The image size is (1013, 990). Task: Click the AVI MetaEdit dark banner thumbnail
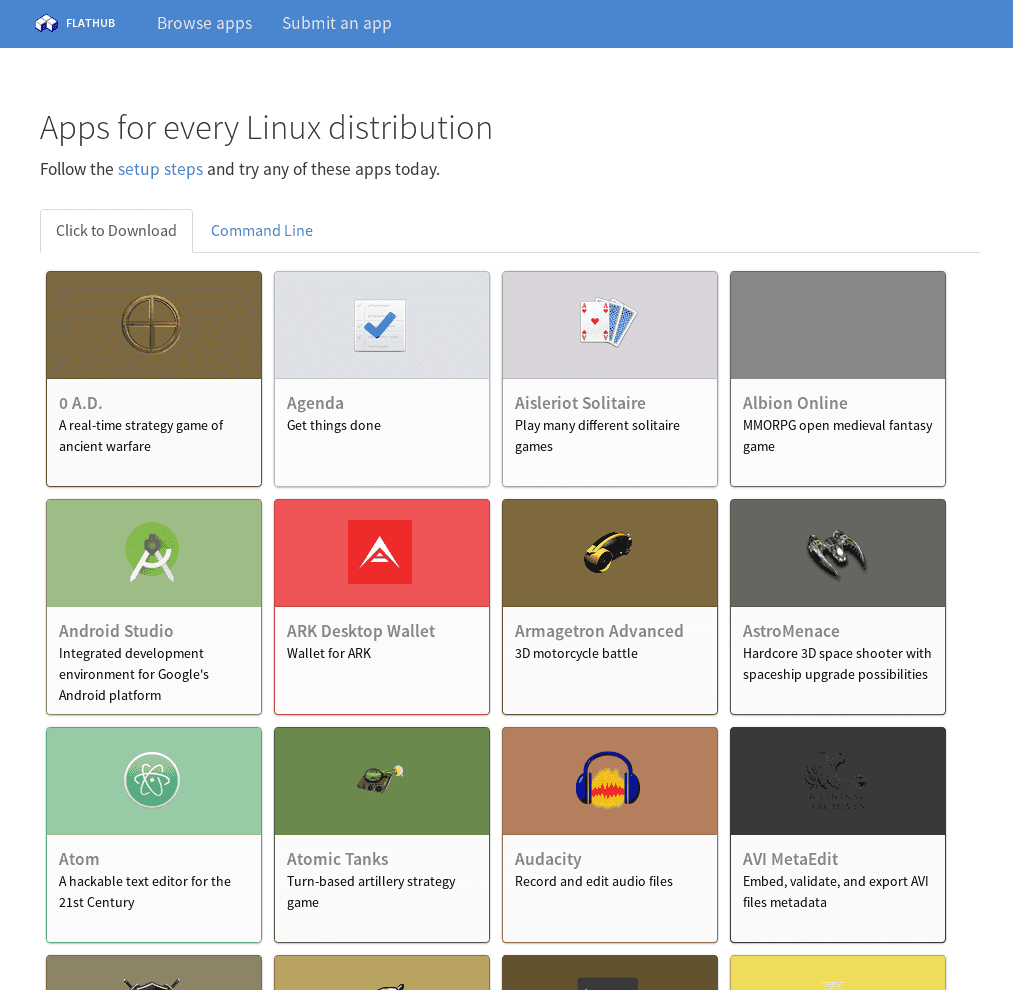tap(838, 781)
